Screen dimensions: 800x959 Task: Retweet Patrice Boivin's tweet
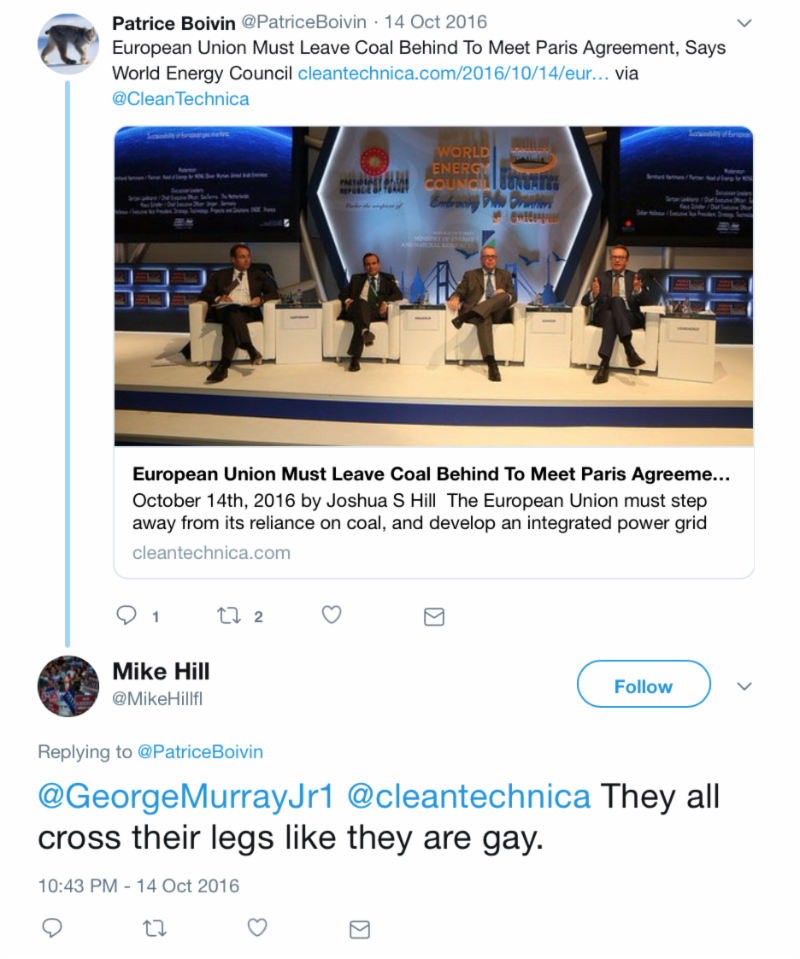click(x=229, y=615)
